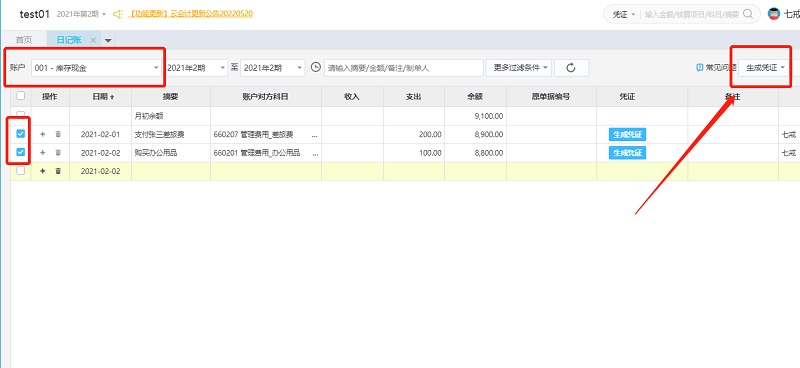Click the search magnifier icon
The height and width of the screenshot is (368, 800).
coord(748,14)
